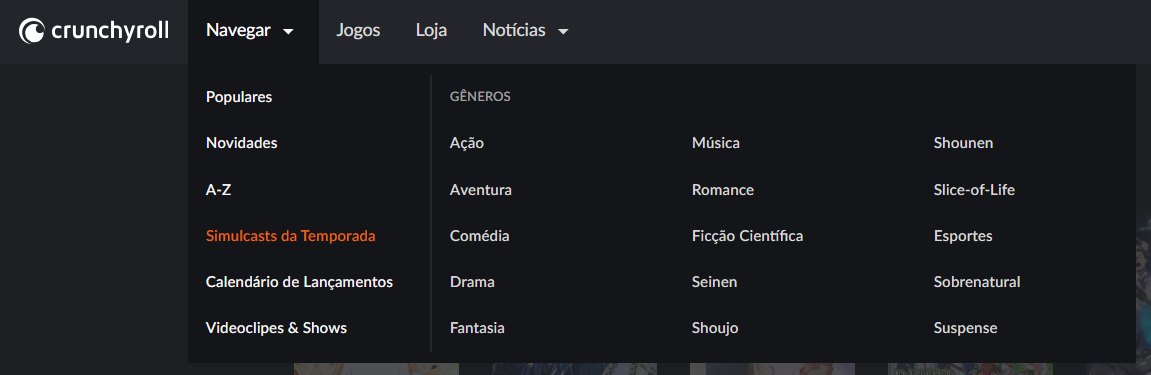Open the Jogos menu item
The image size is (1151, 375).
pos(358,31)
